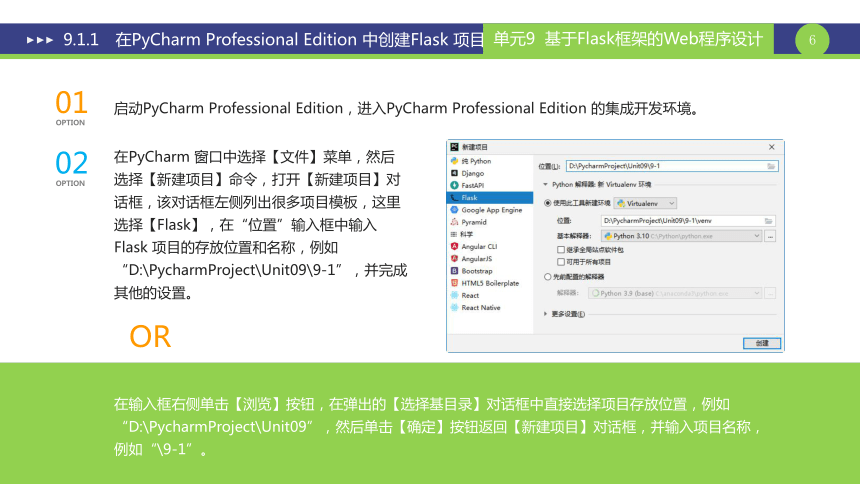Click the 单元9 基于Flask框架的Web程序设计 header text
Image resolution: width=860 pixels, height=484 pixels.
628,39
